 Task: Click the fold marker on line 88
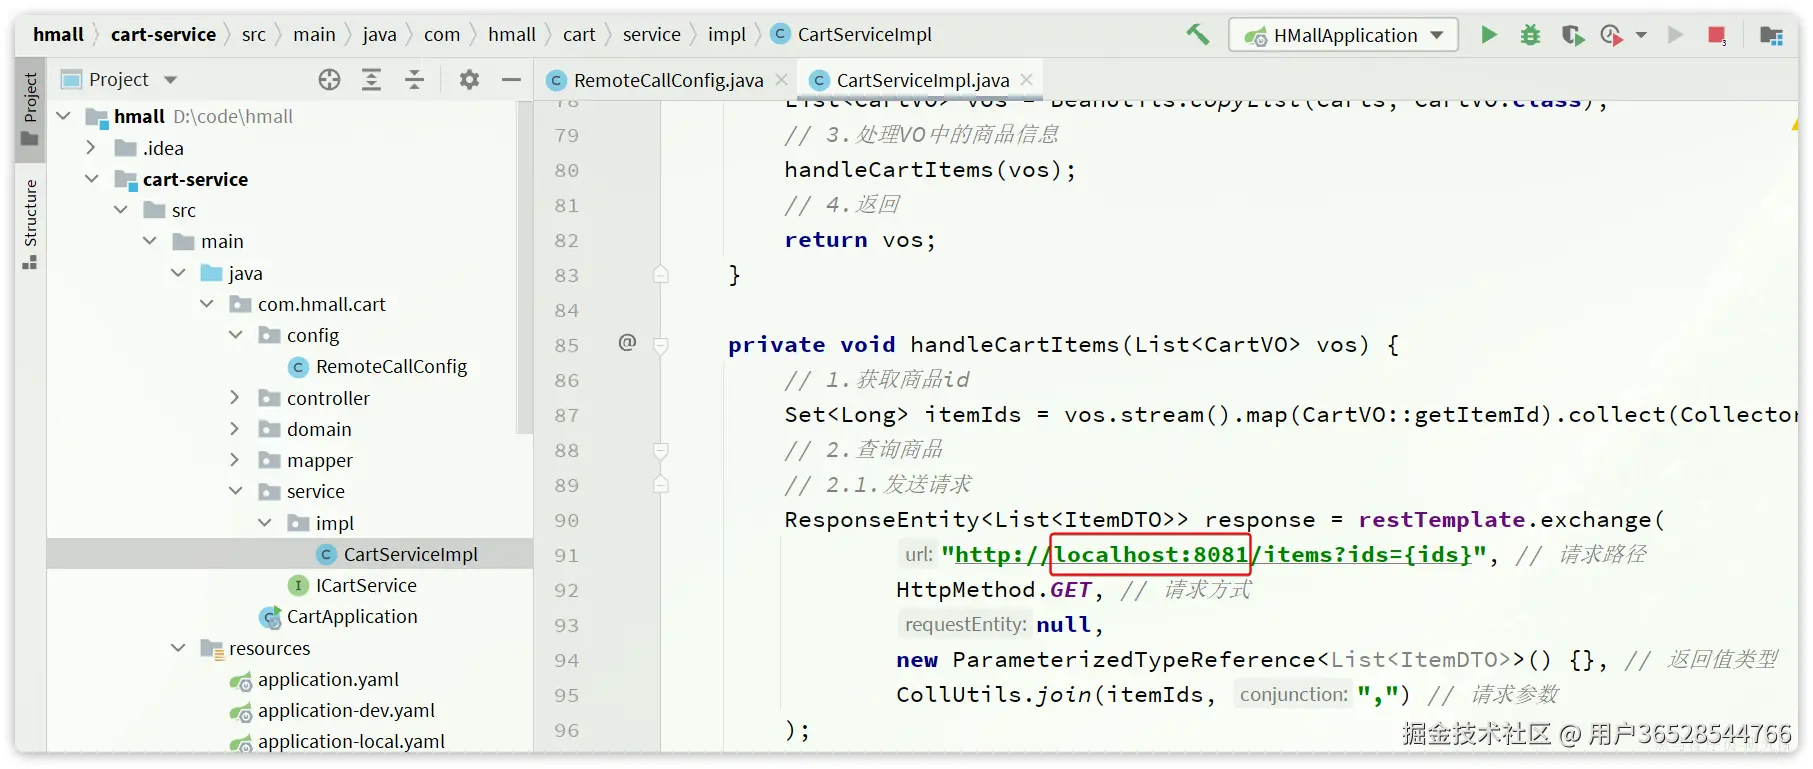661,450
